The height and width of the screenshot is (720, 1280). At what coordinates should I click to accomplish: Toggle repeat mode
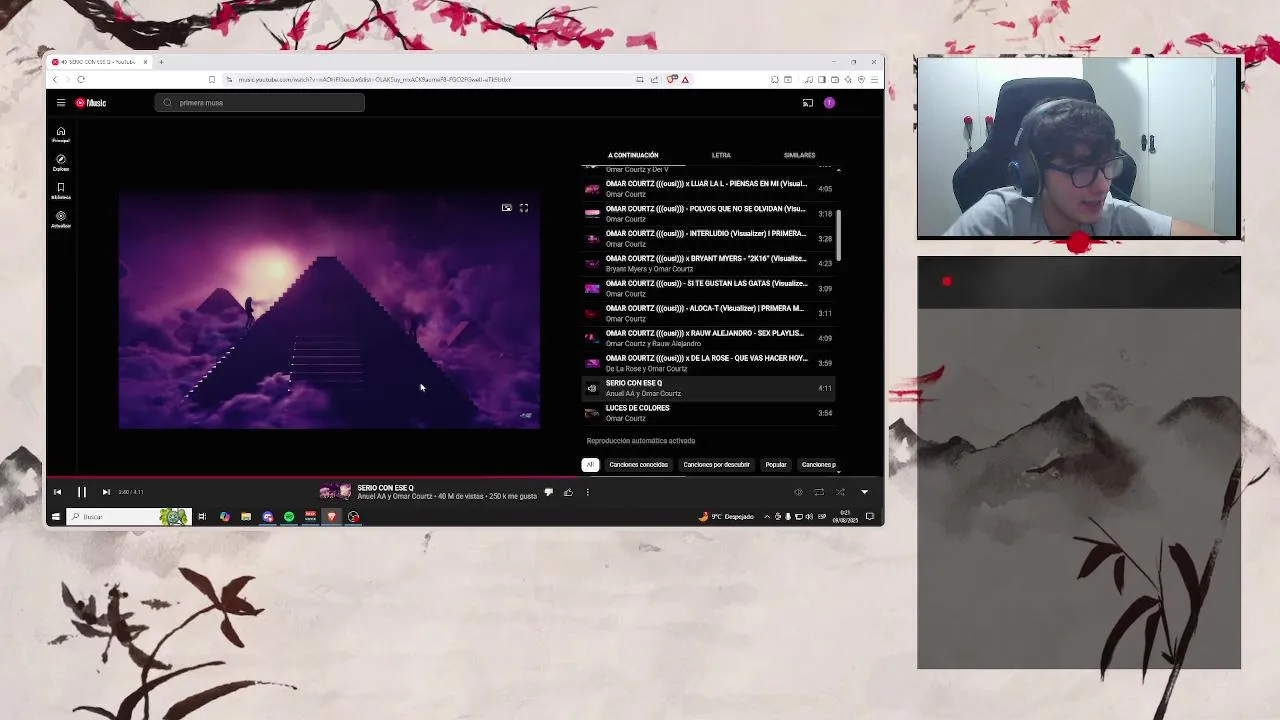click(819, 492)
